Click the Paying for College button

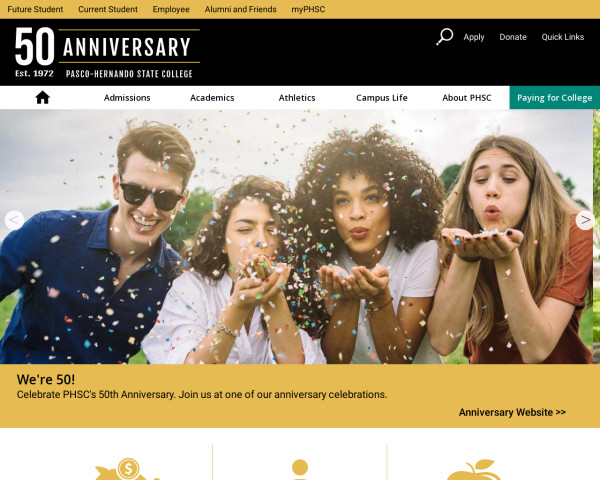[554, 98]
